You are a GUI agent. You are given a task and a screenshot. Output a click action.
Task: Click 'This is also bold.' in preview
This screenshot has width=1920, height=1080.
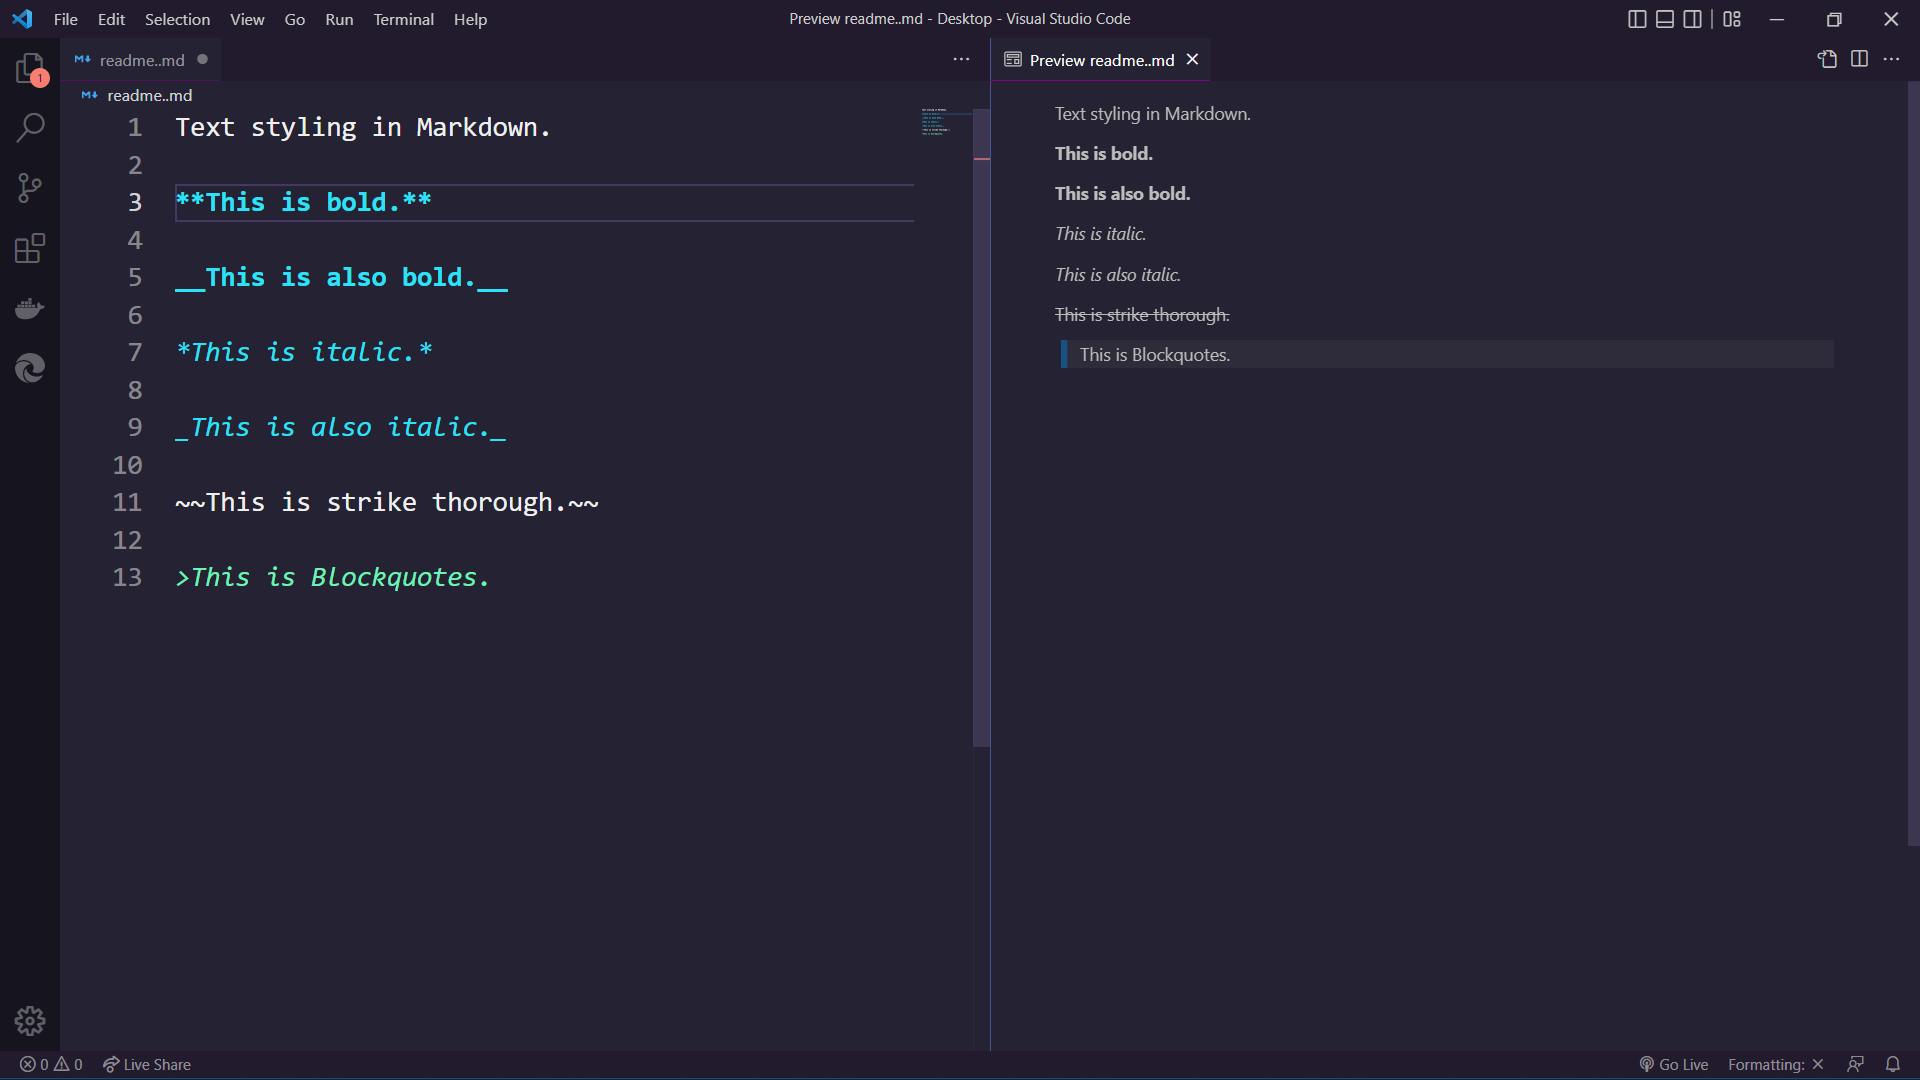(1122, 194)
